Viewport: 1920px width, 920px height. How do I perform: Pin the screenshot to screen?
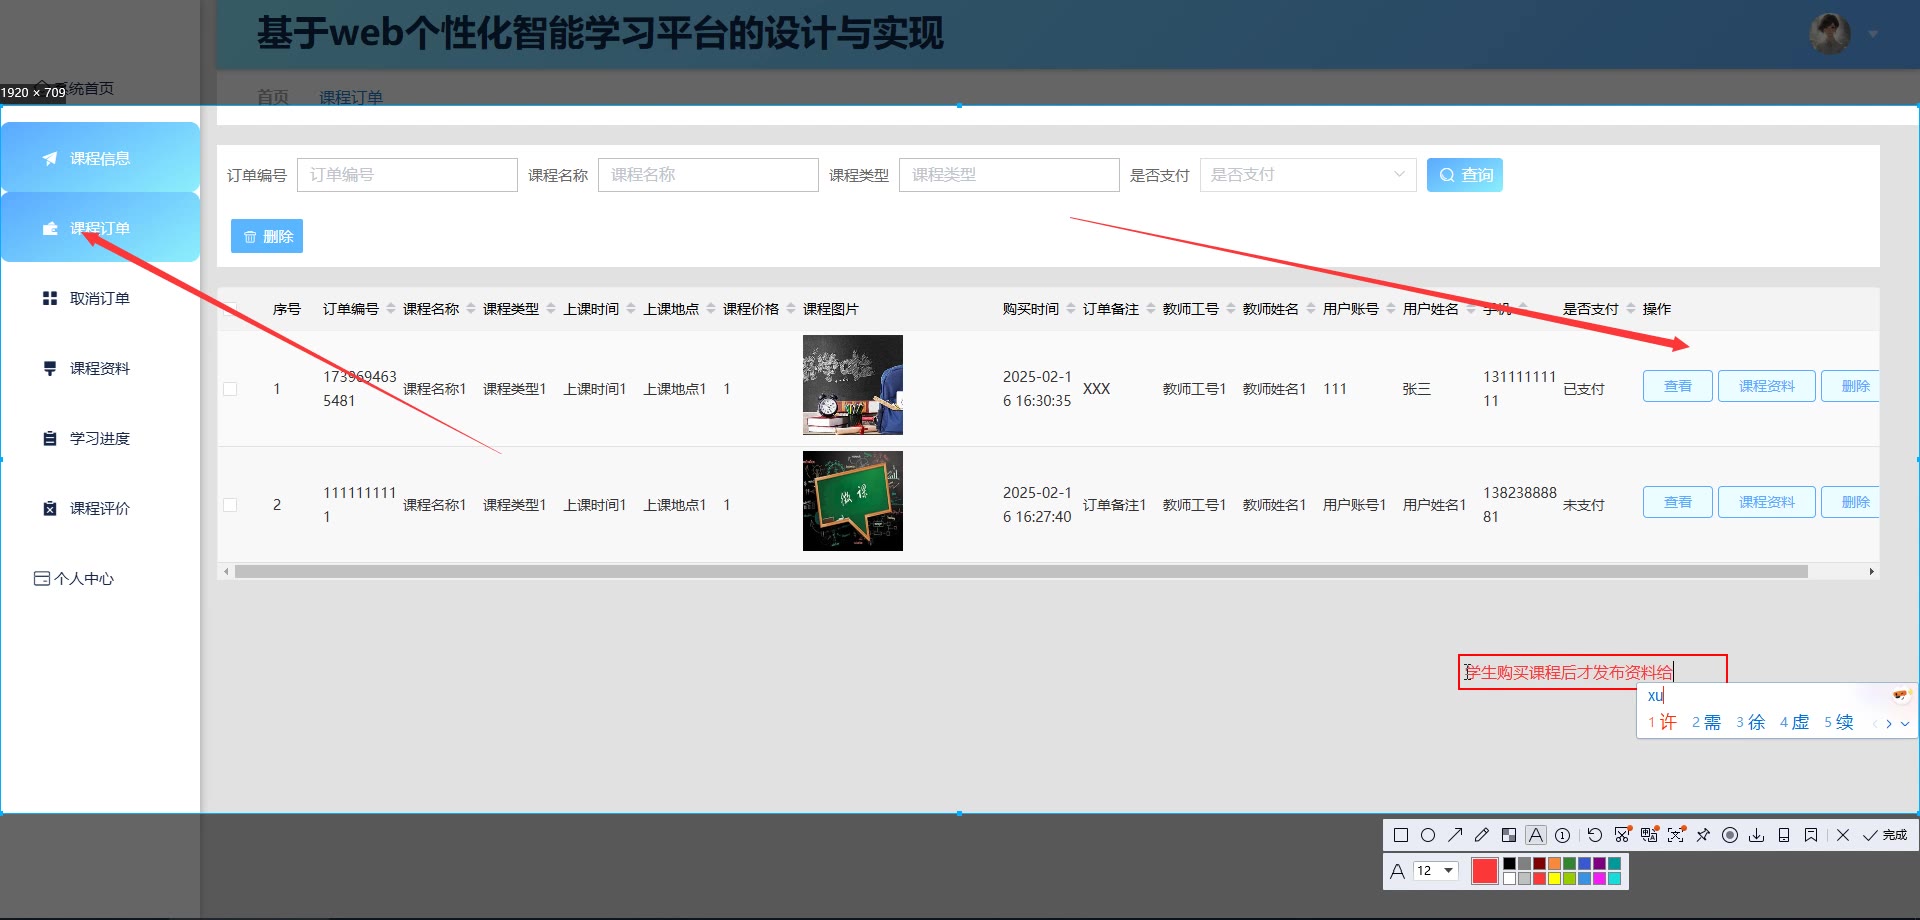(x=1703, y=835)
